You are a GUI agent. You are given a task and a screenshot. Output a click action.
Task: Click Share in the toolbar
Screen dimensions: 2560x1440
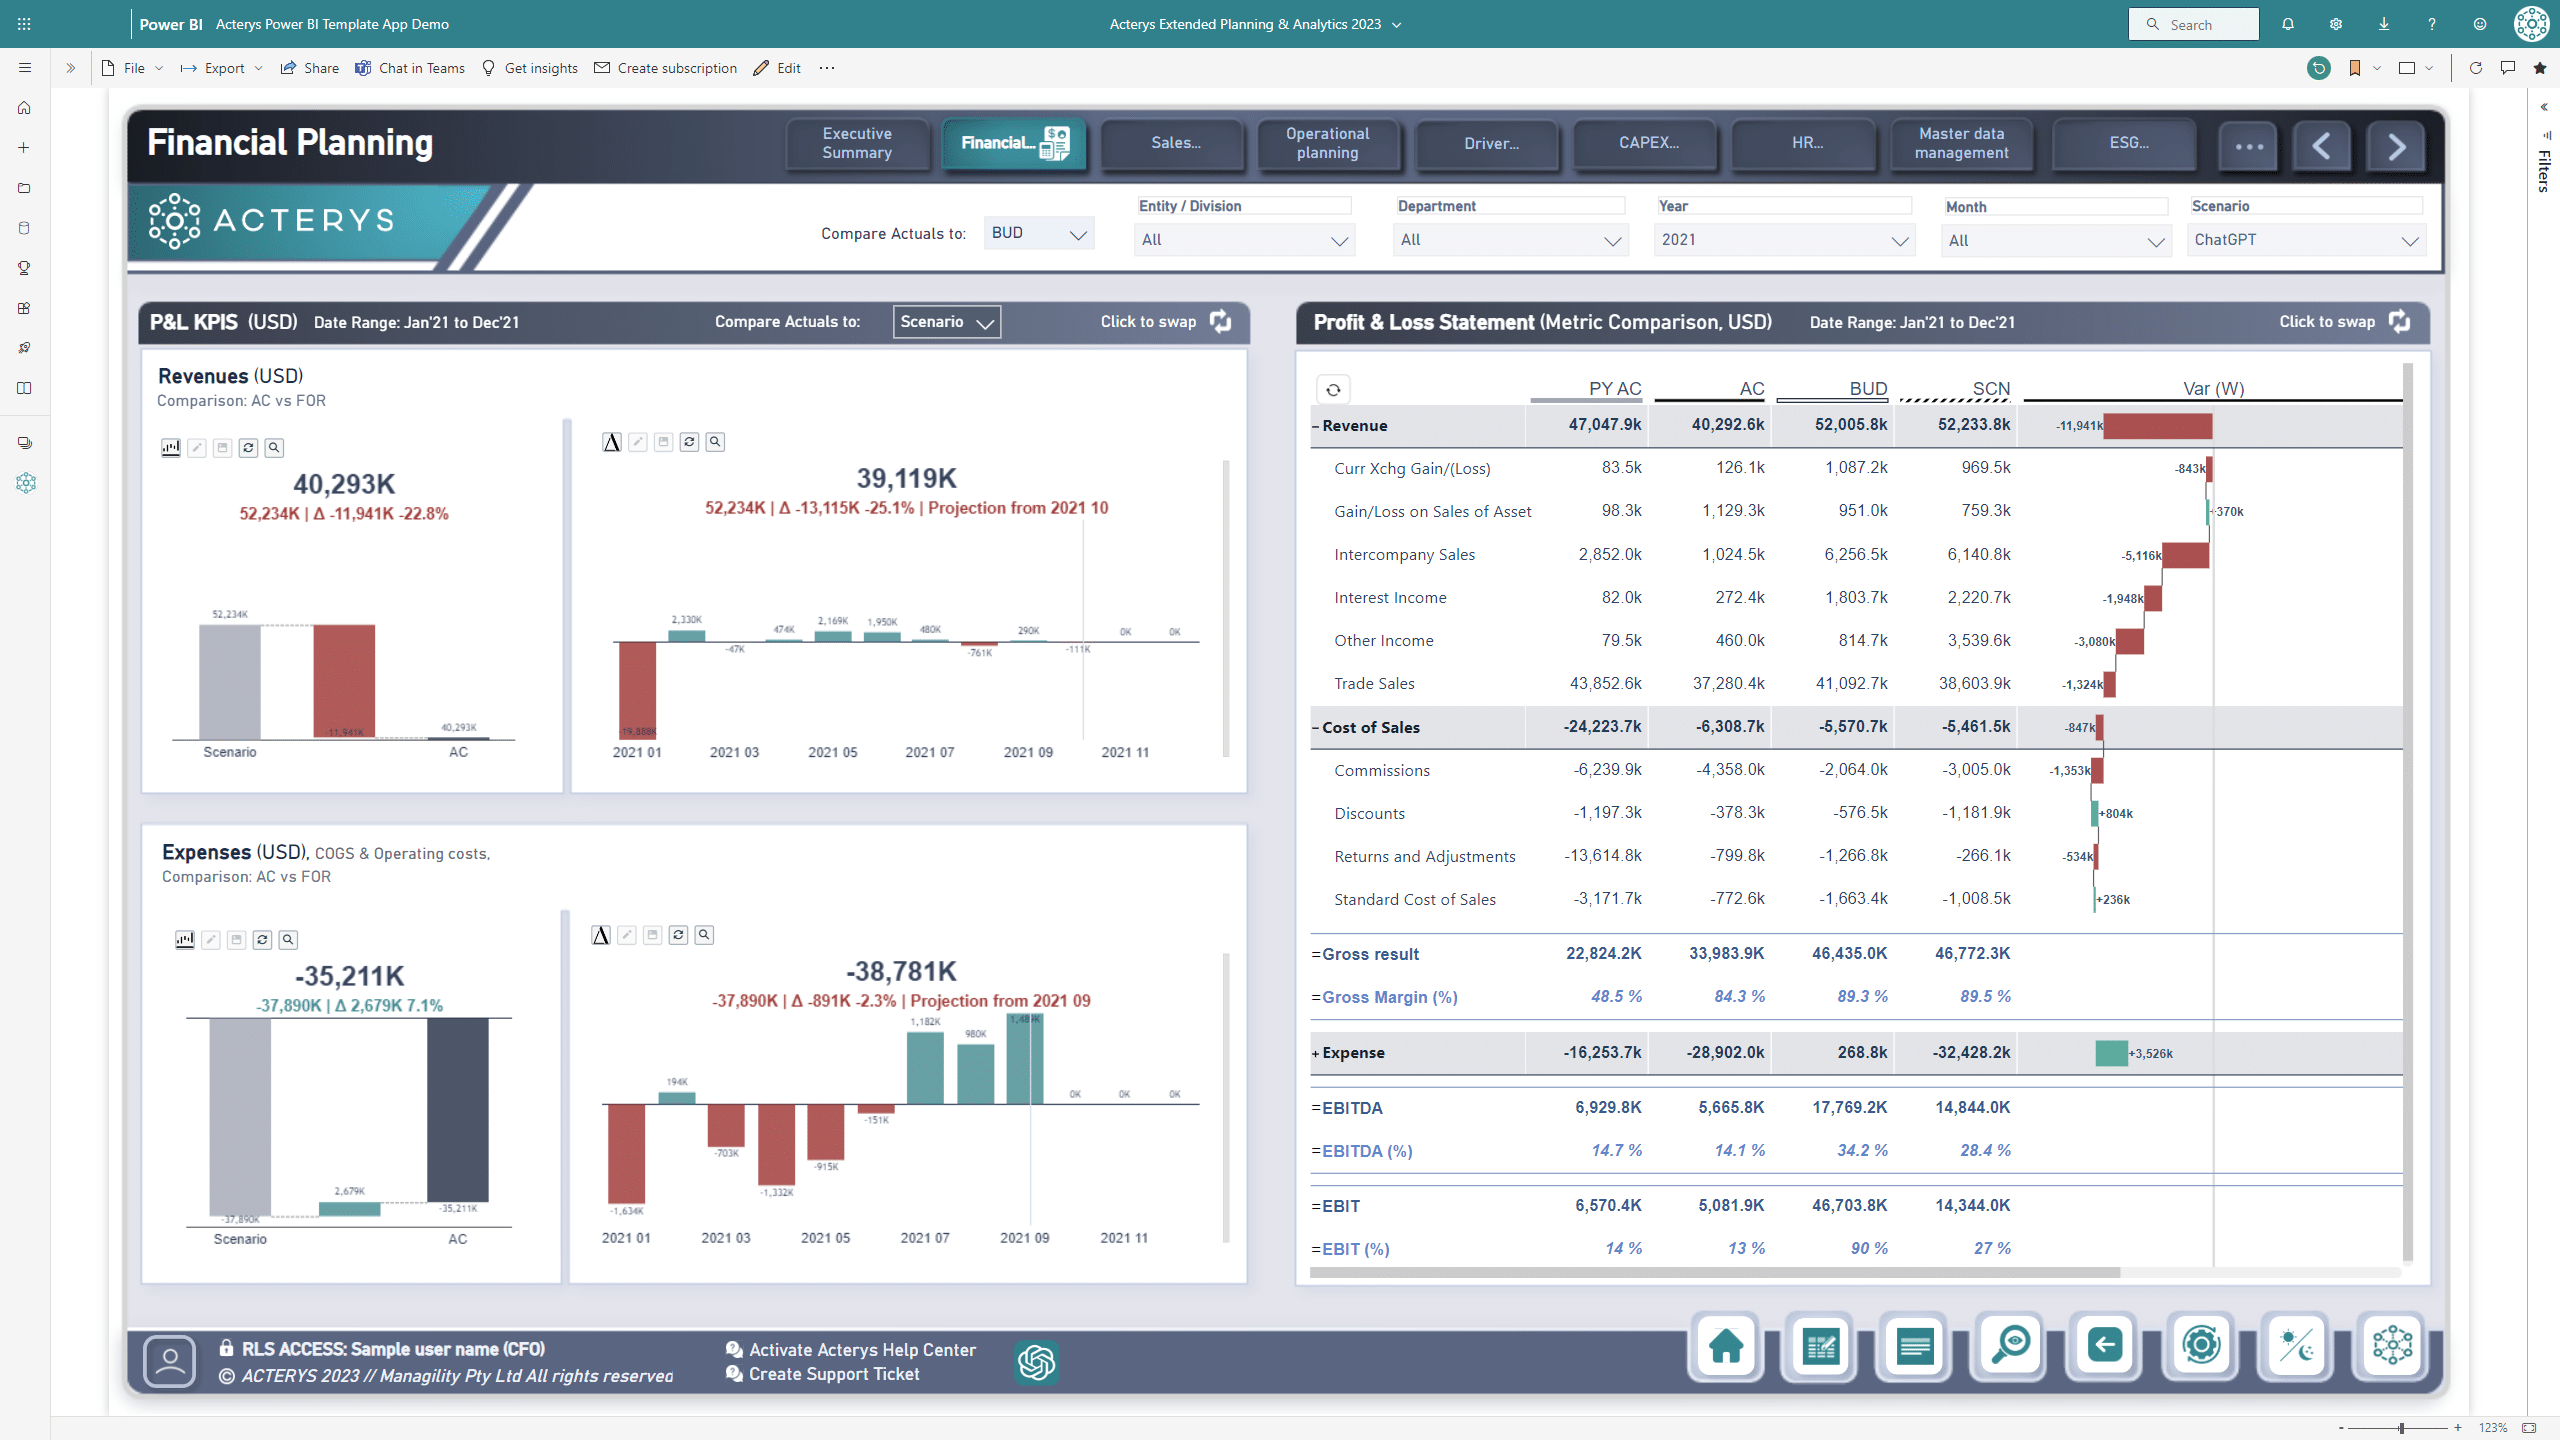pos(310,68)
